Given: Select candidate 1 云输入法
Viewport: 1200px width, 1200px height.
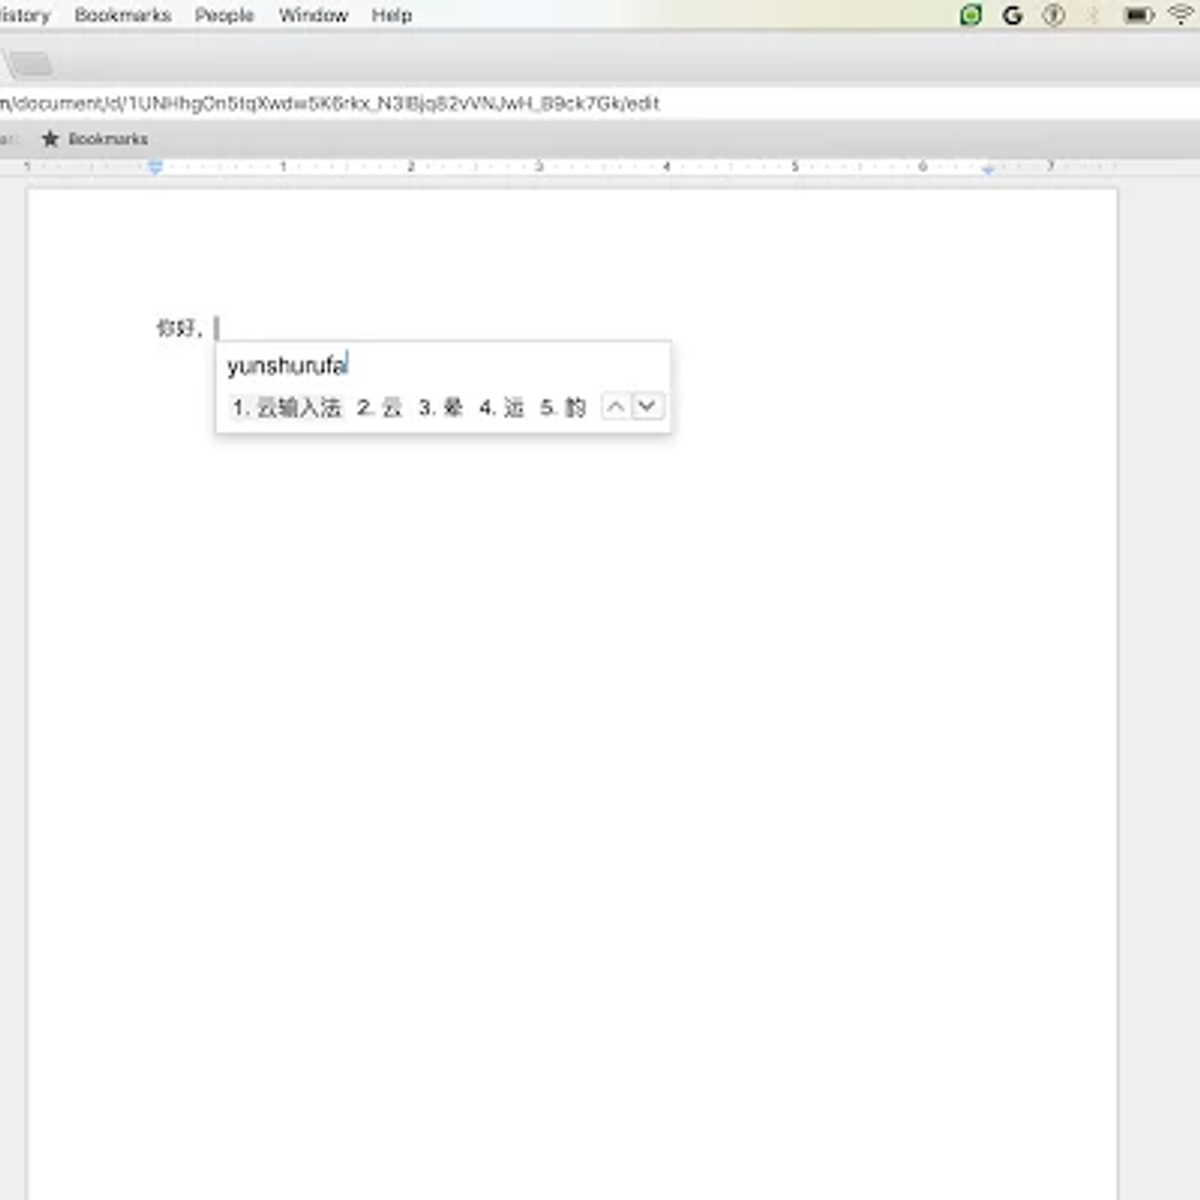Looking at the screenshot, I should coord(287,407).
